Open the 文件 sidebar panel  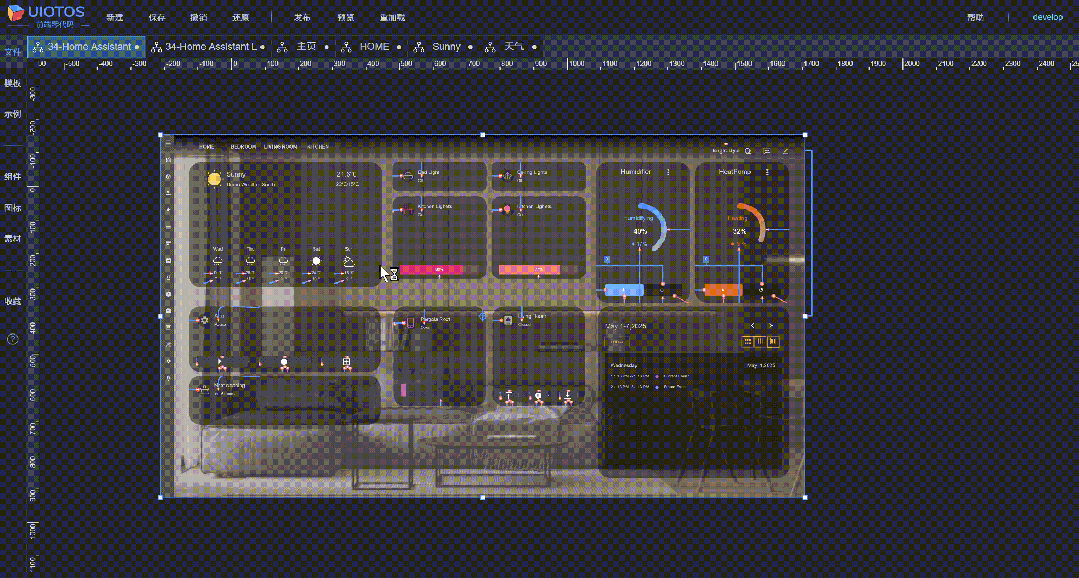click(x=12, y=52)
